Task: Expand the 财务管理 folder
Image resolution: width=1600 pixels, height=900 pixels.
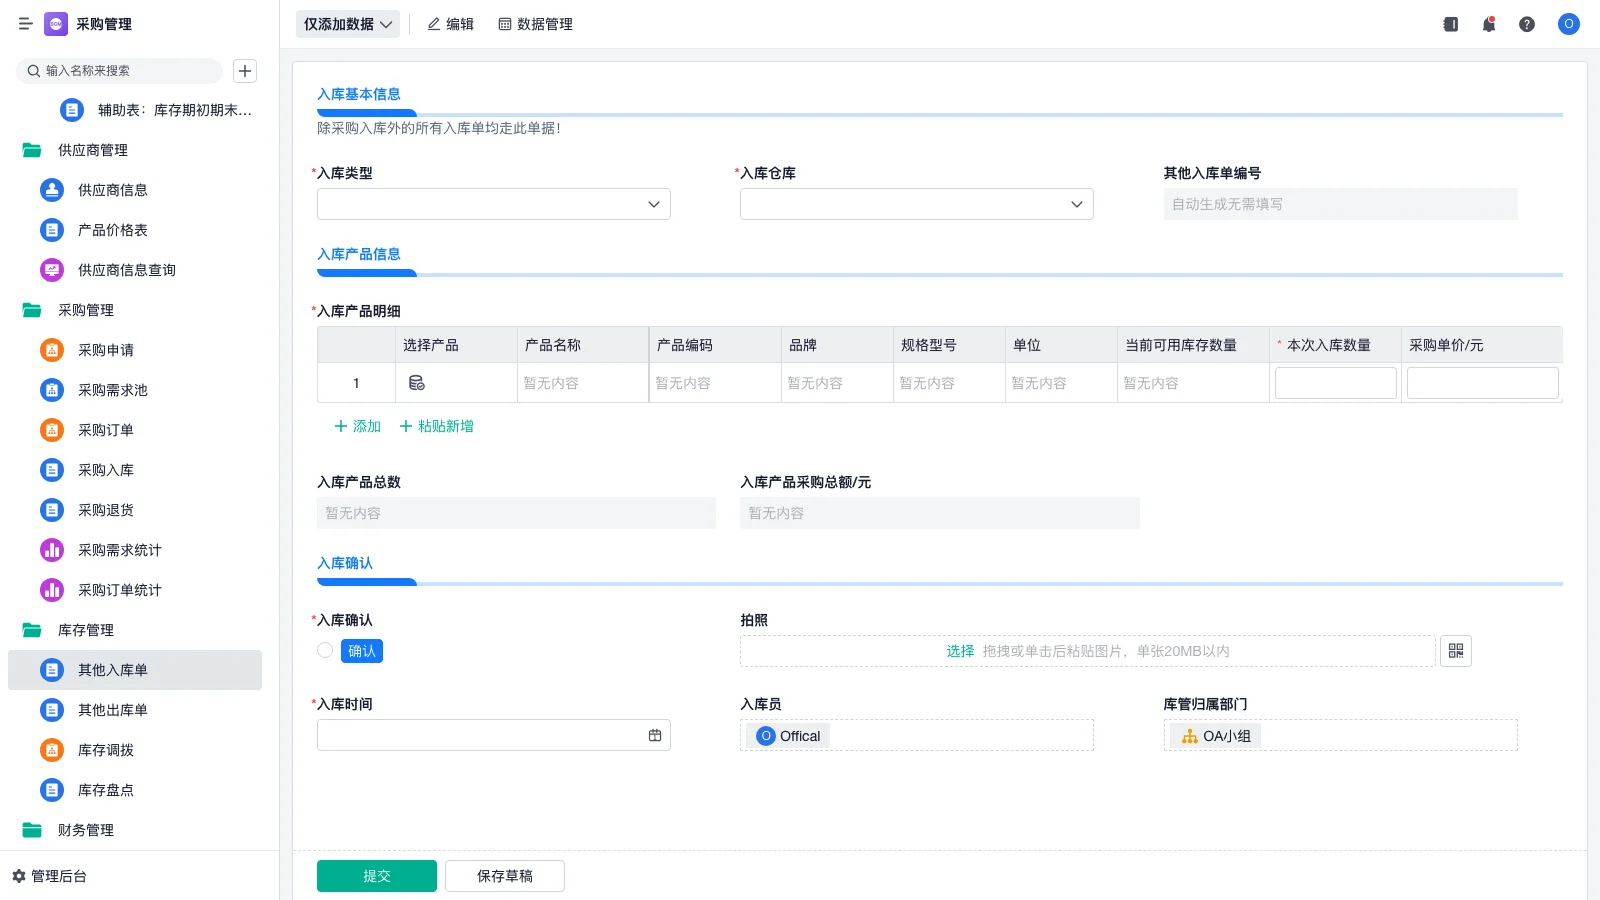Action: coord(32,830)
